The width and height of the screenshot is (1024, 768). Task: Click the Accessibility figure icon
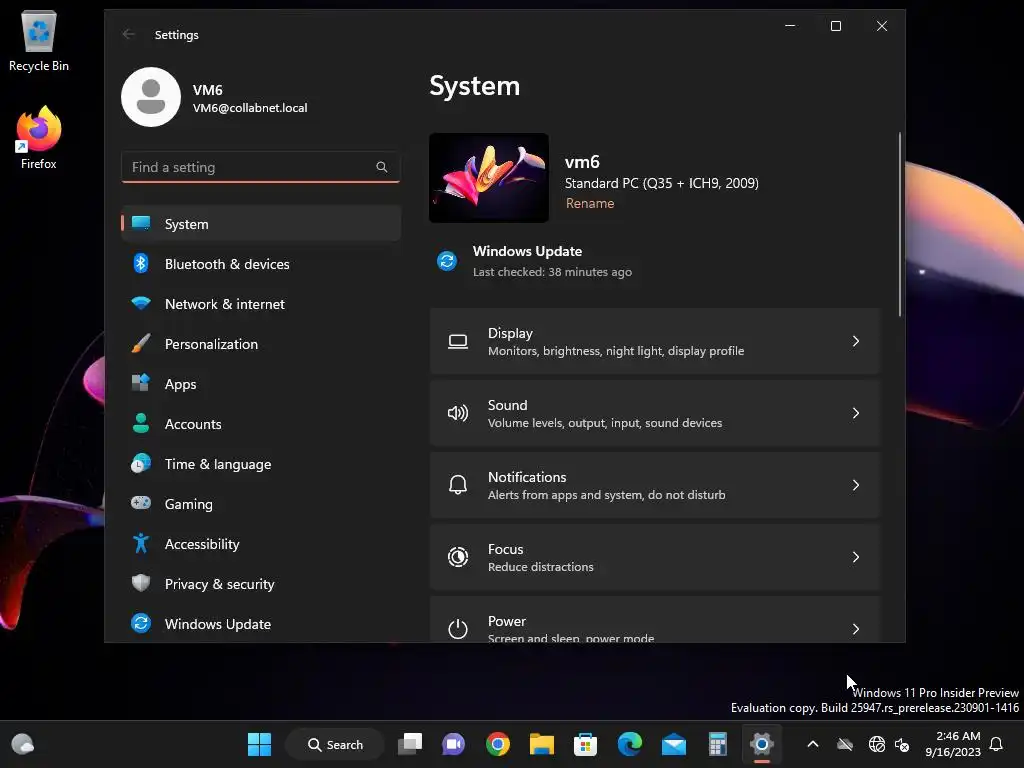click(x=141, y=543)
